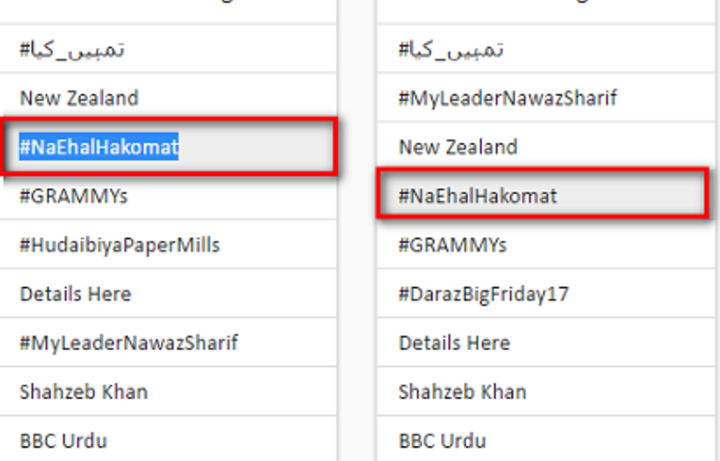Click boxed #NaEhalHakomat in right list
Screen dimensions: 720x461
[x=478, y=196]
